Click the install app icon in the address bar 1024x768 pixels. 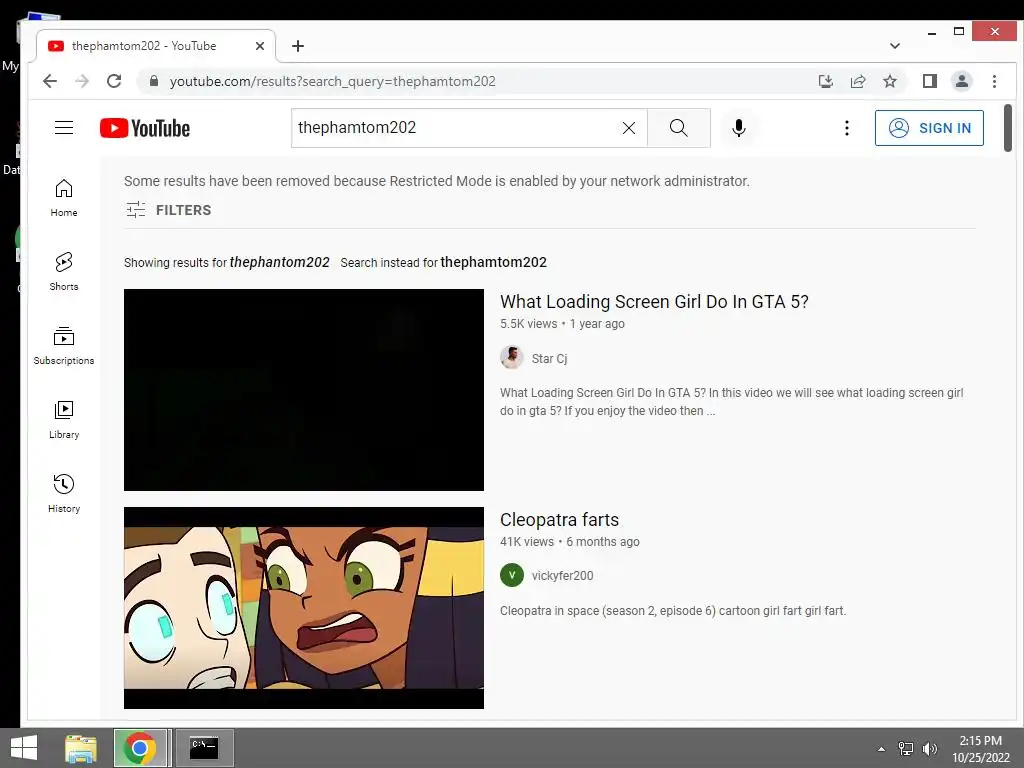coord(825,81)
